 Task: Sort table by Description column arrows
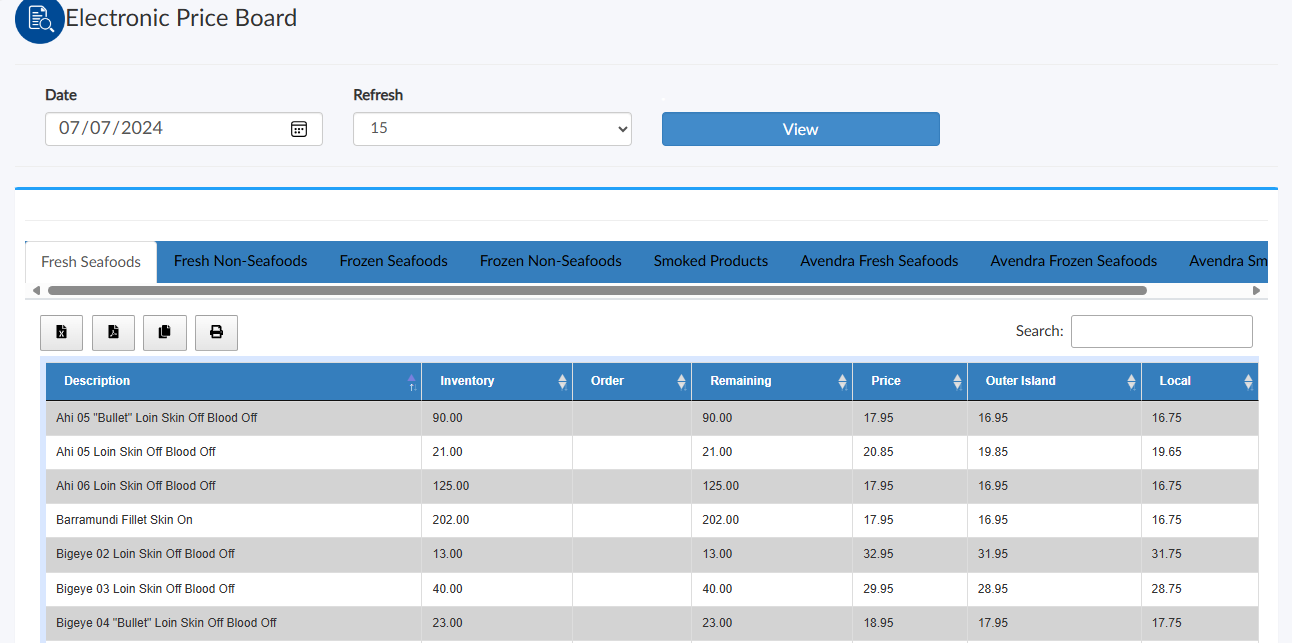pyautogui.click(x=411, y=382)
